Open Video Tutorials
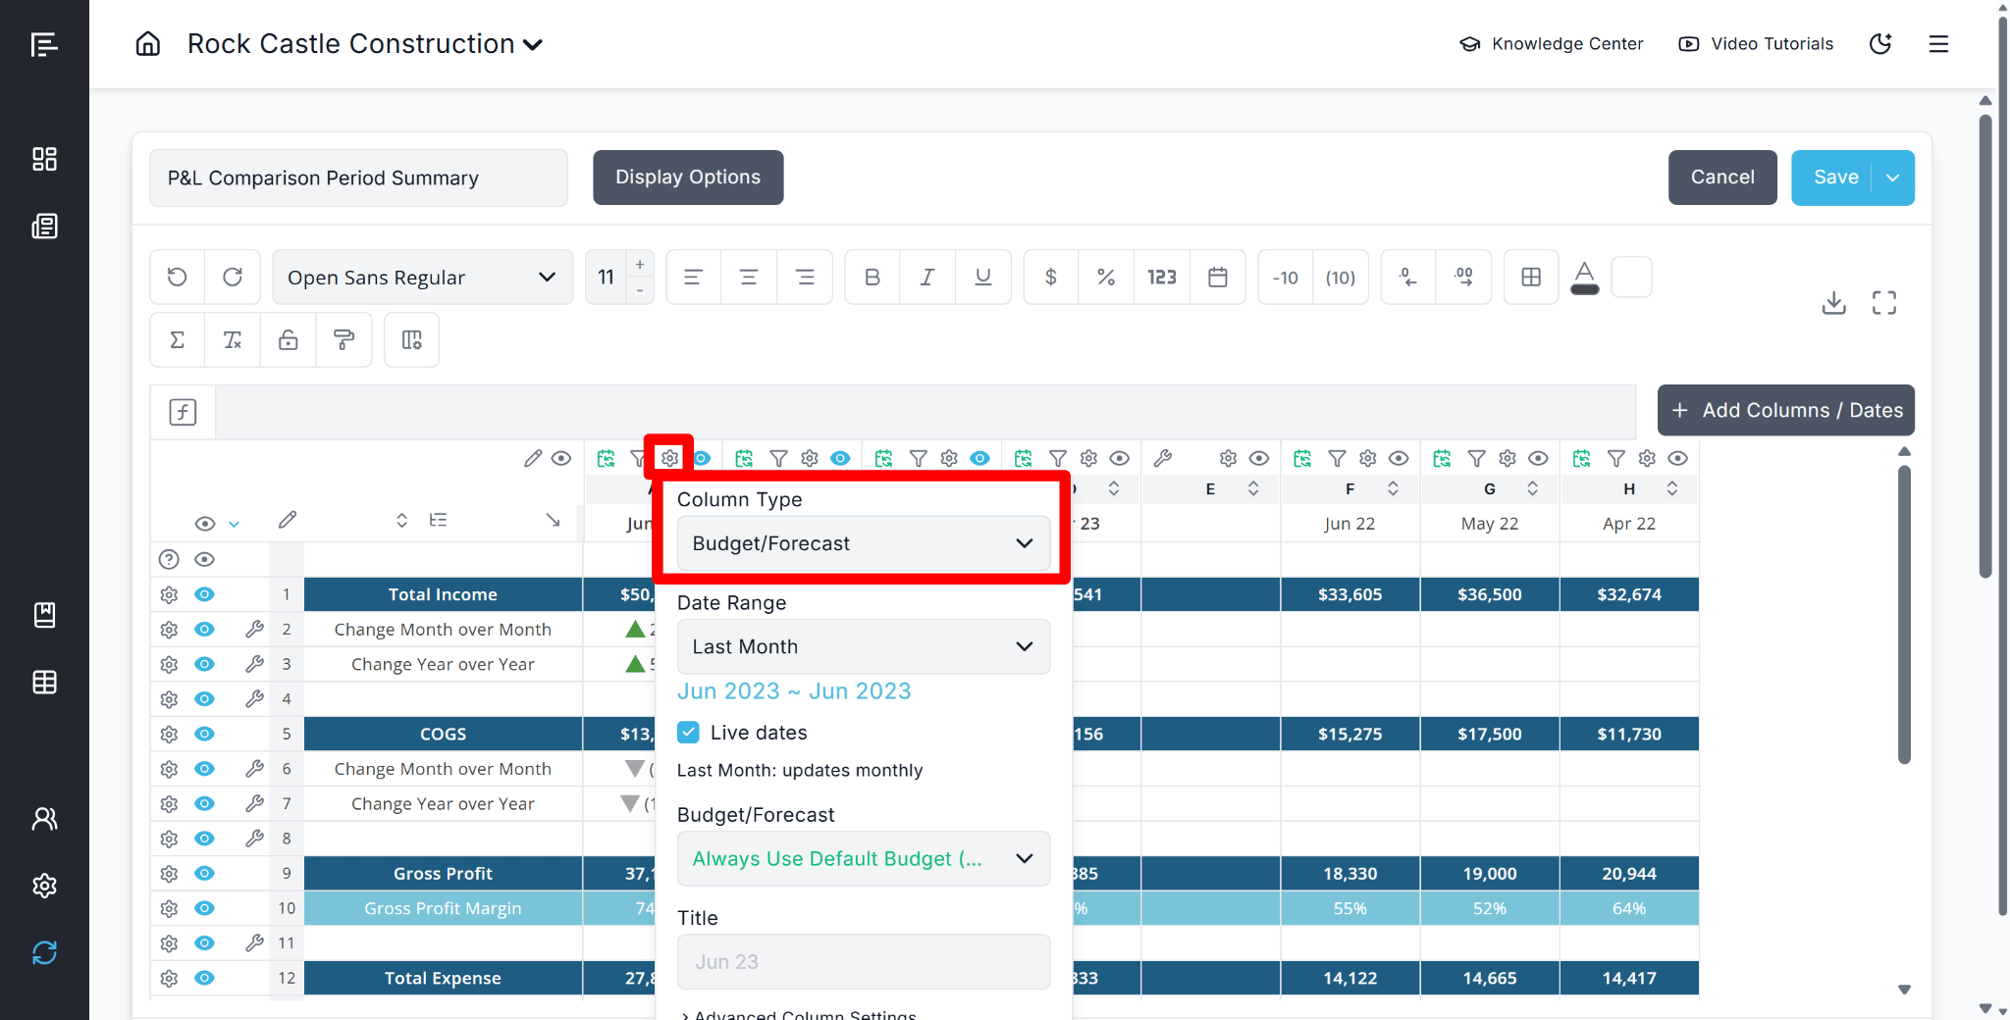The image size is (2010, 1020). (x=1755, y=44)
